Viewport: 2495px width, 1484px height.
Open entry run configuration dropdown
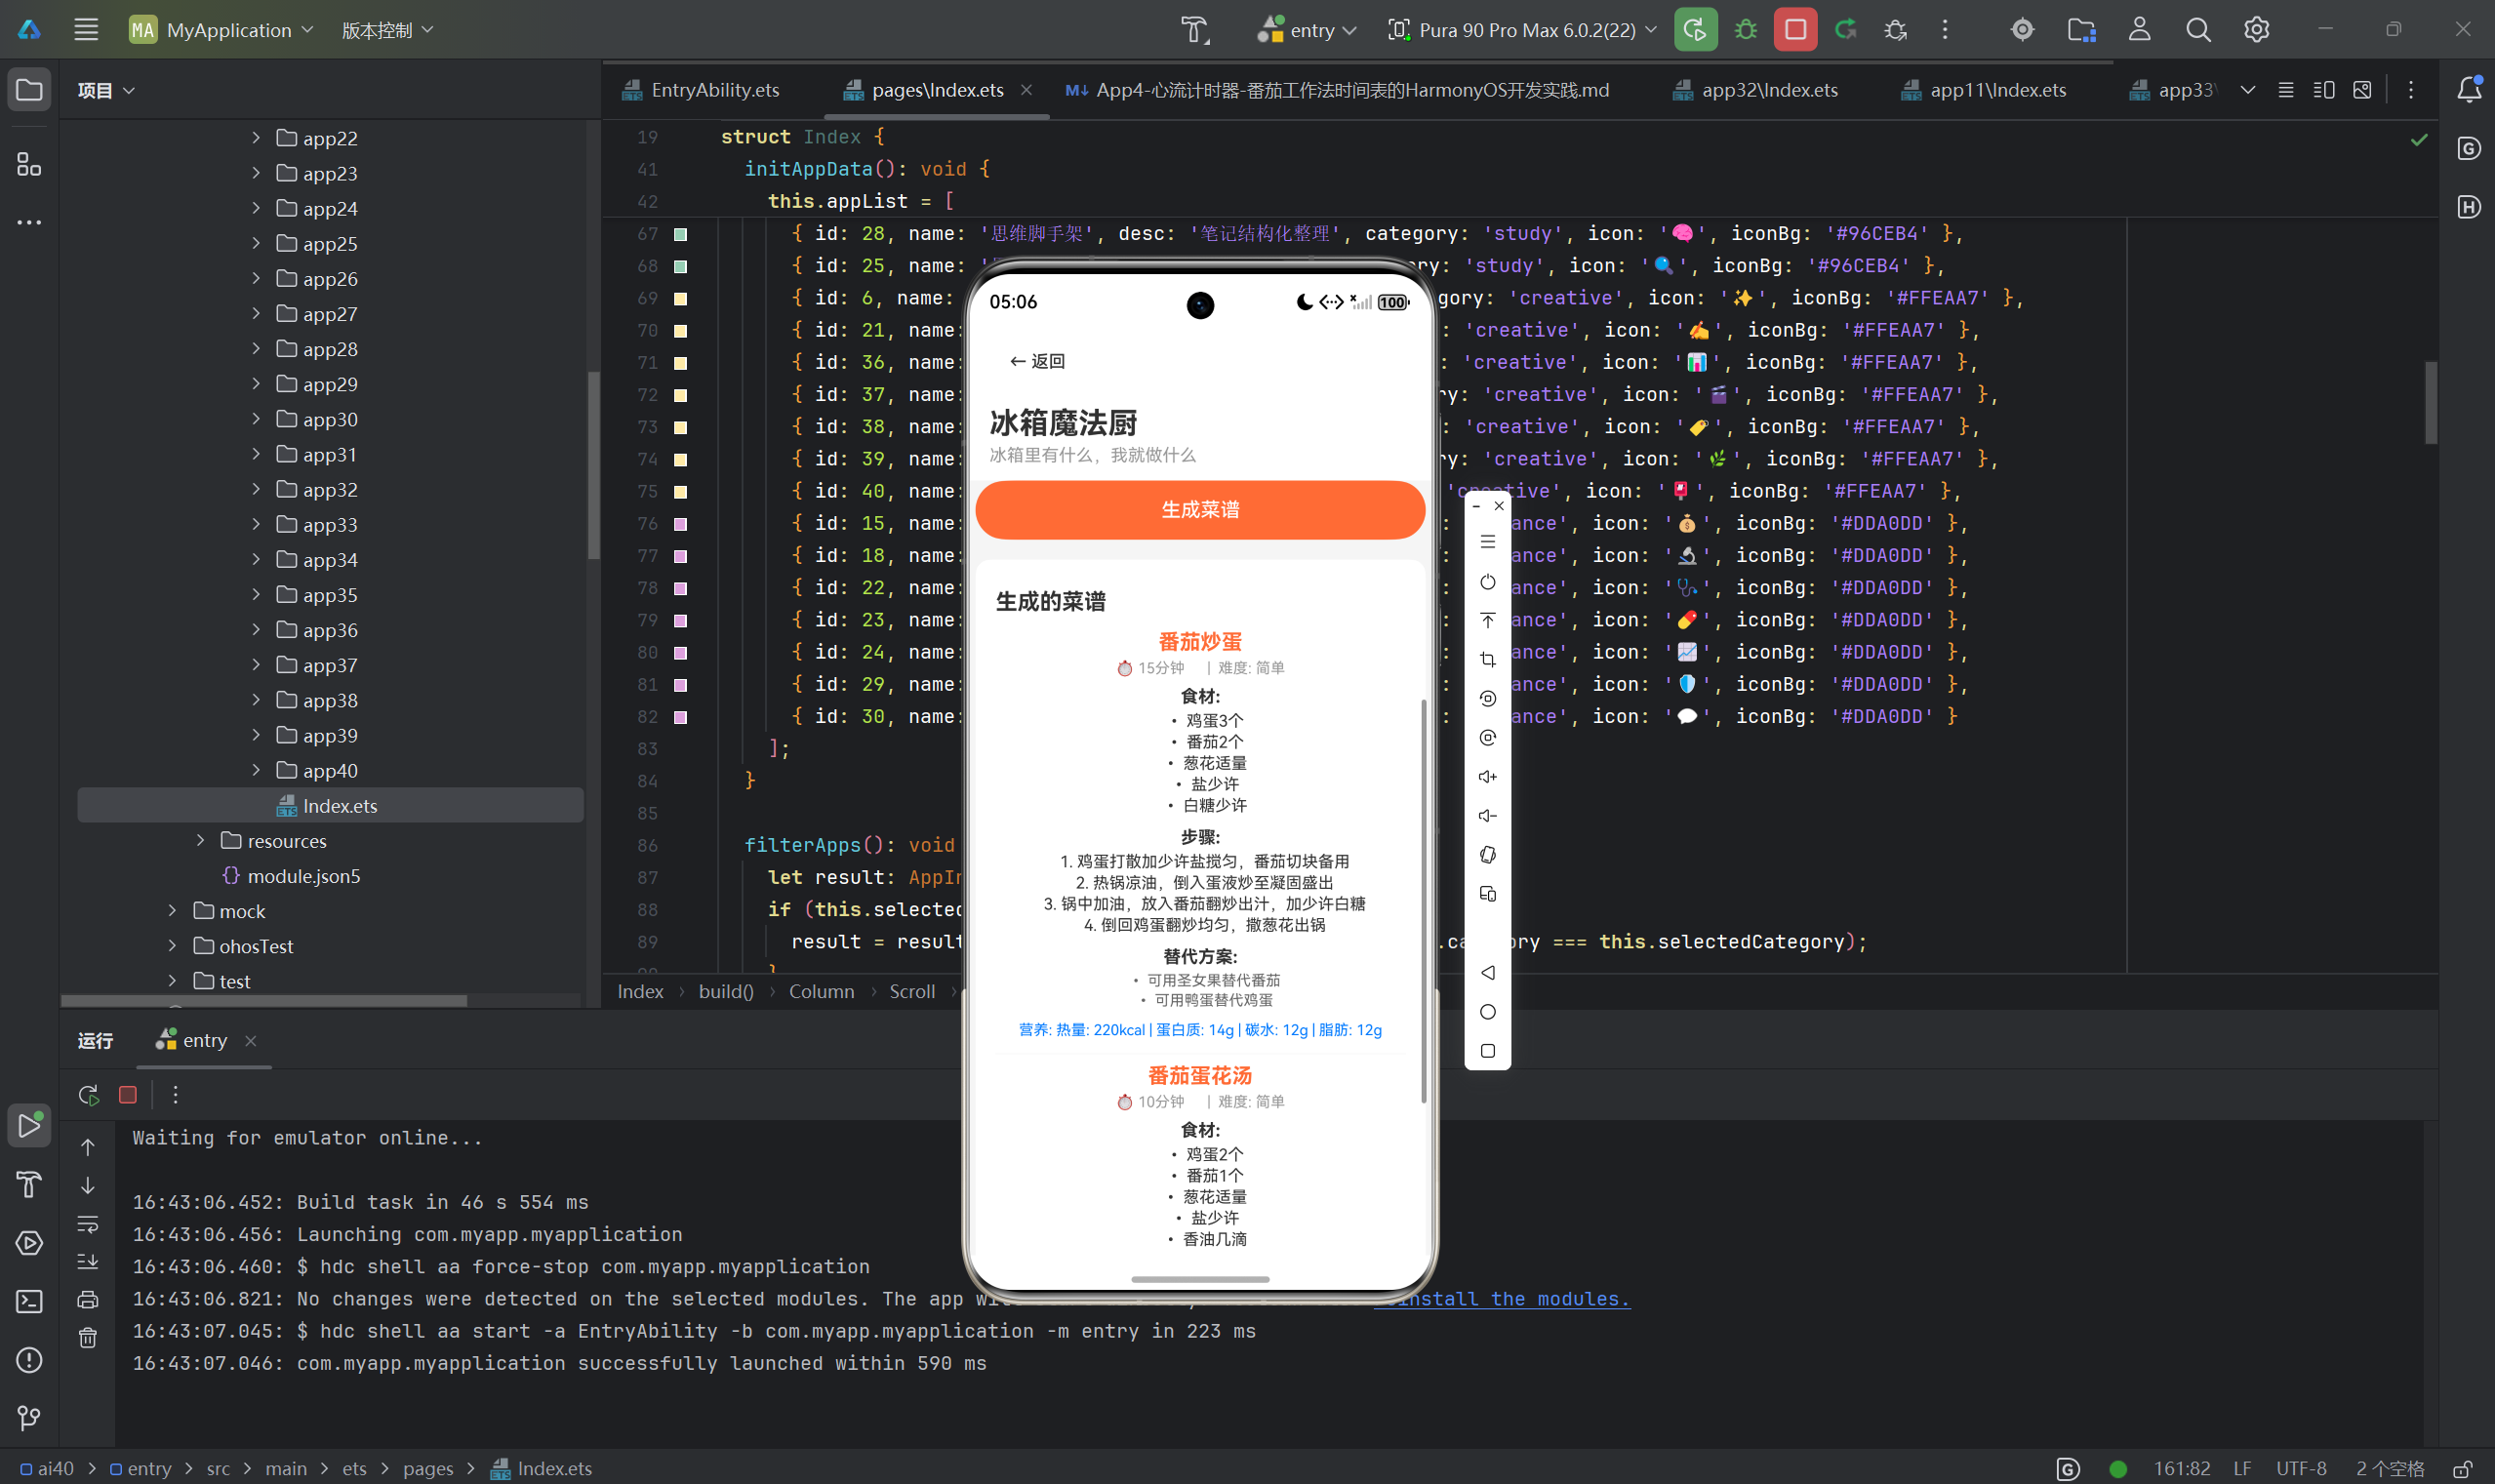coord(1307,30)
